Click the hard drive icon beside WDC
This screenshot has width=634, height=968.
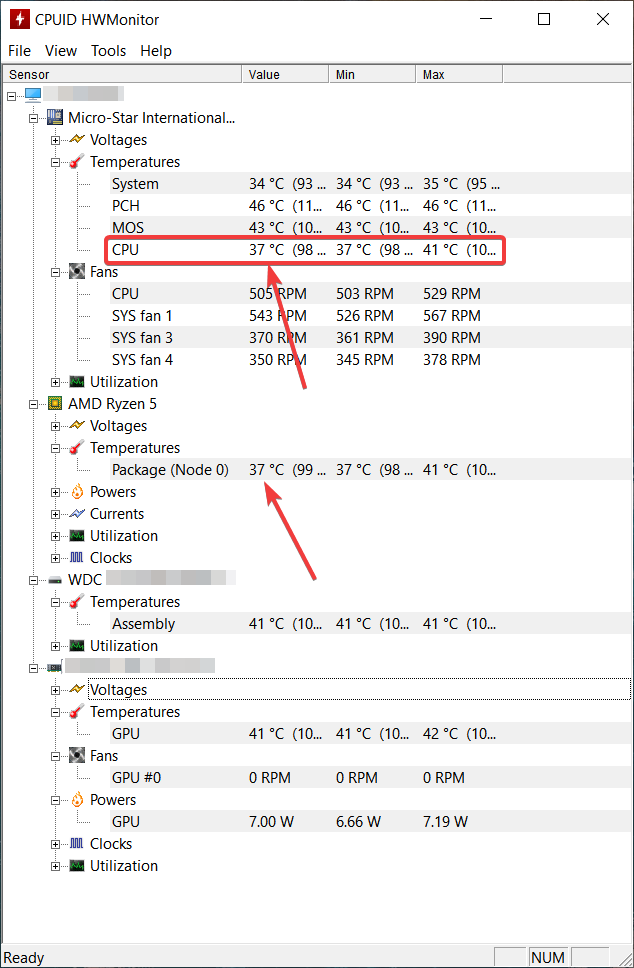(x=55, y=580)
